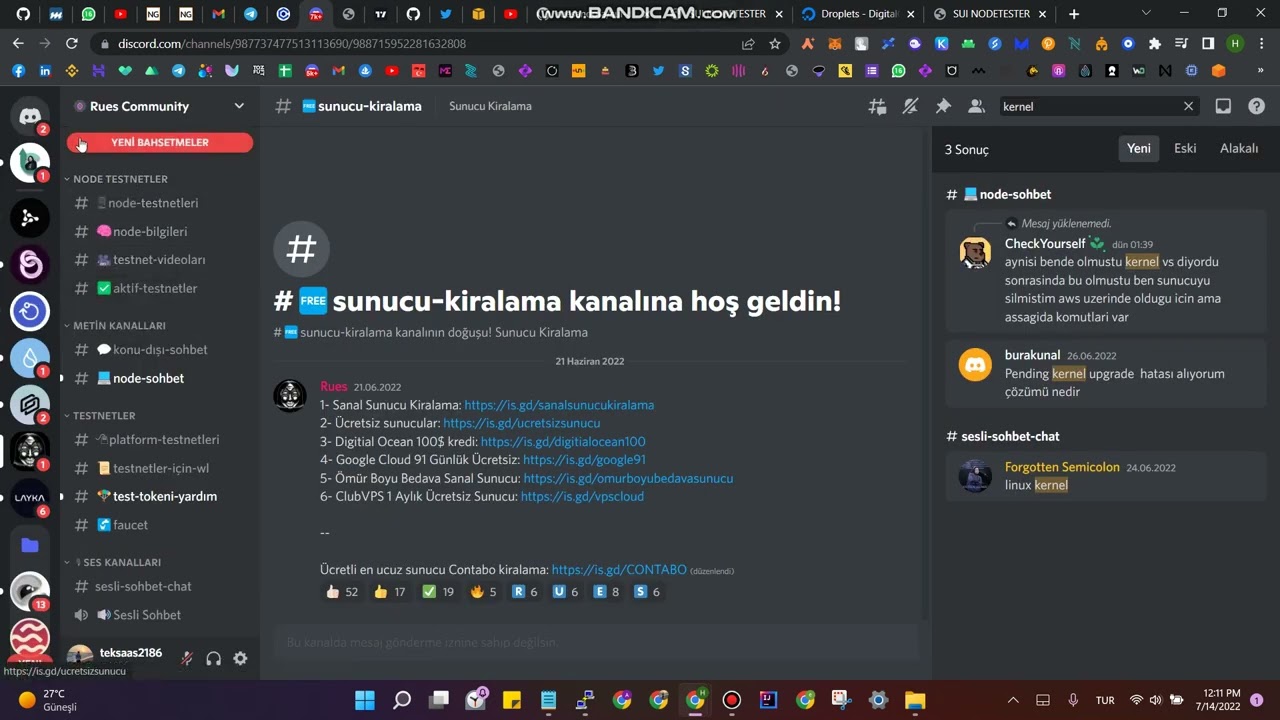Open File Explorer from taskbar

[x=915, y=700]
